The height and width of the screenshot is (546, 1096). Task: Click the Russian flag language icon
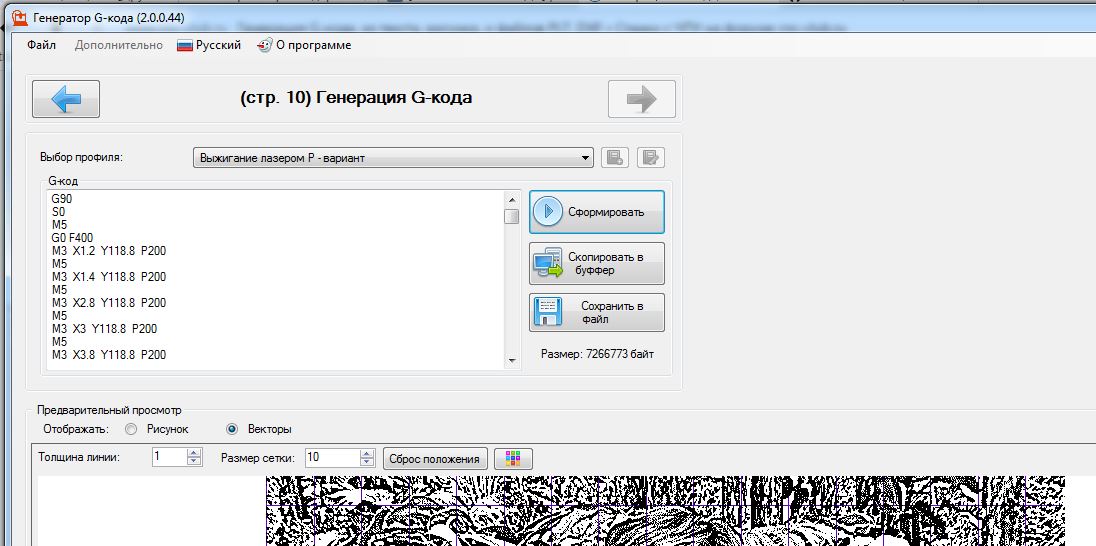(185, 45)
